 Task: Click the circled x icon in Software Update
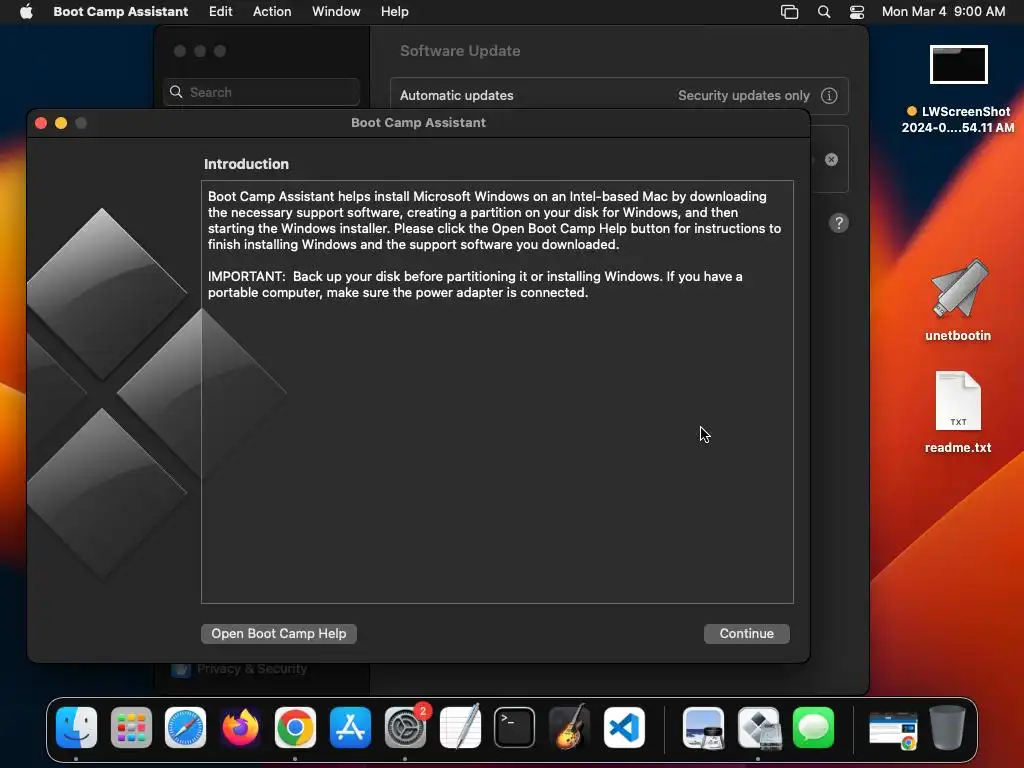point(831,159)
